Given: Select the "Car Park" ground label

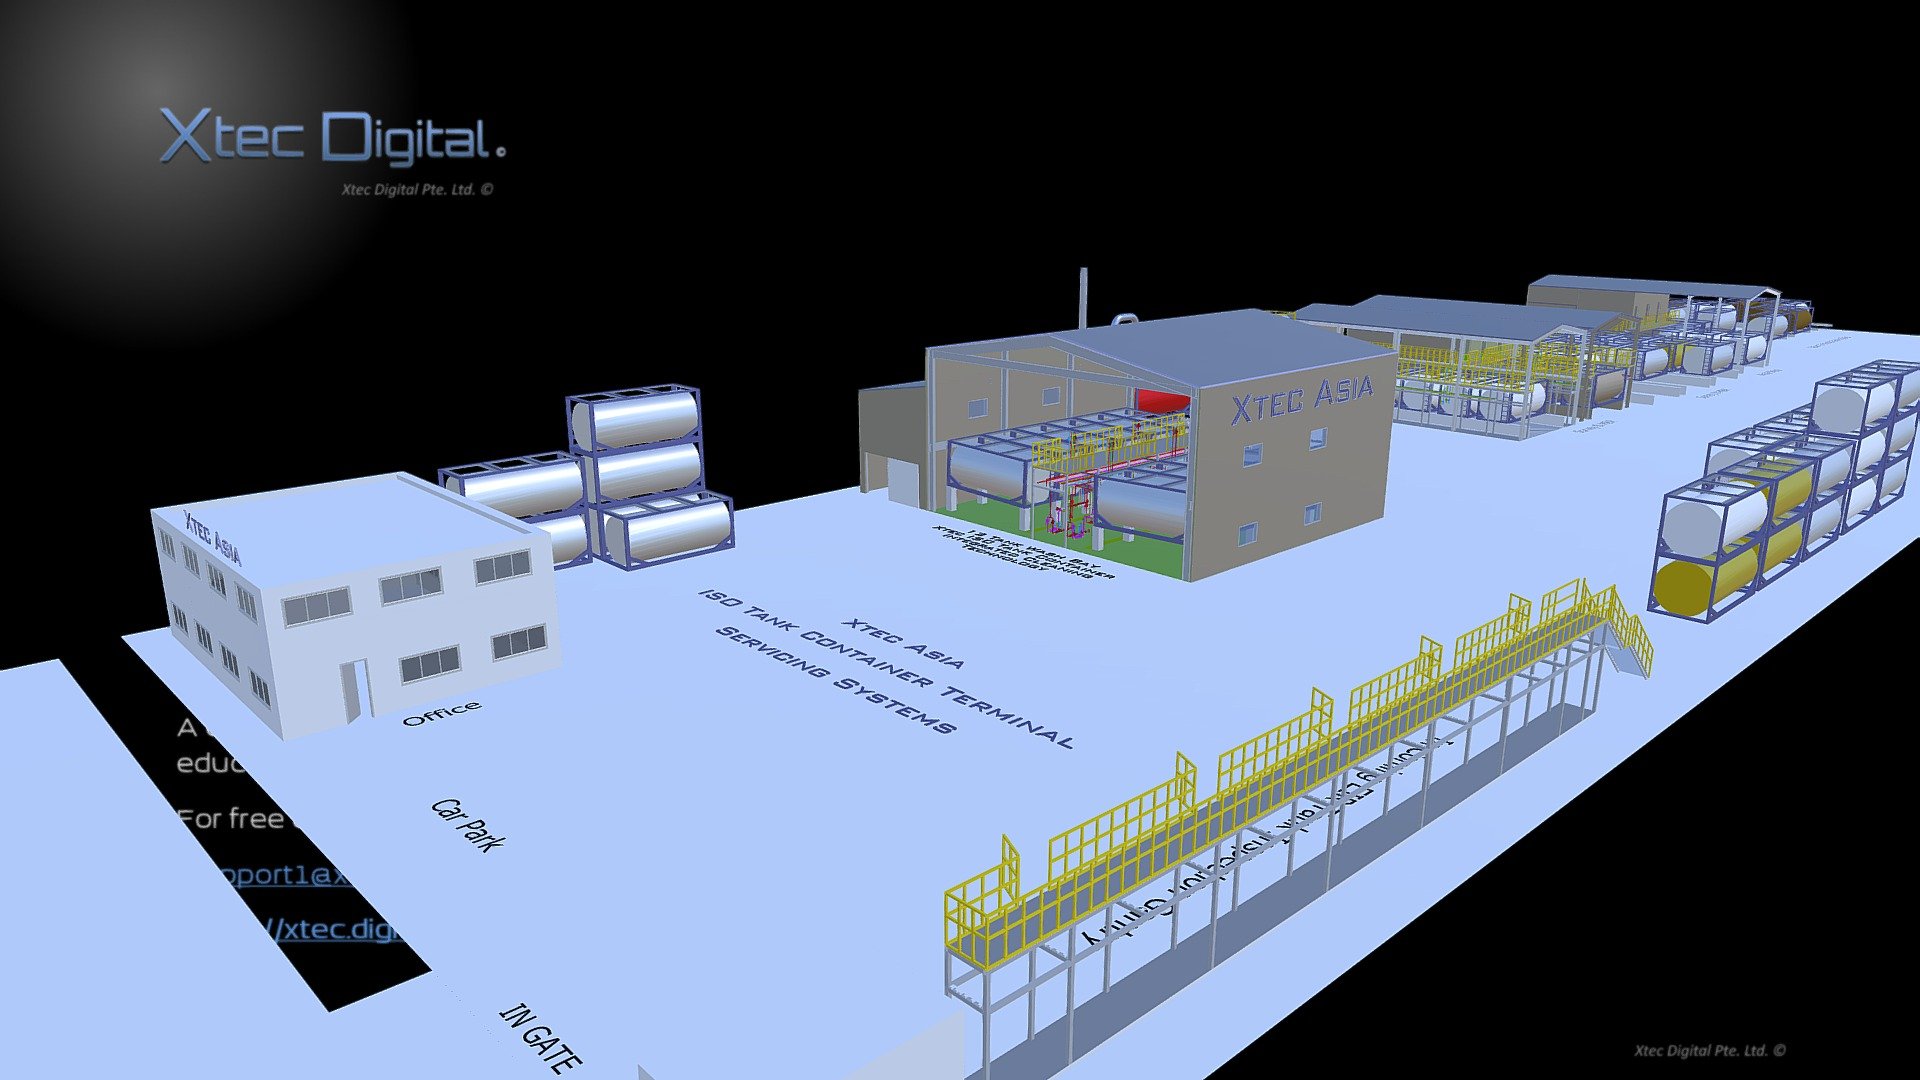Looking at the screenshot, I should point(467,825).
